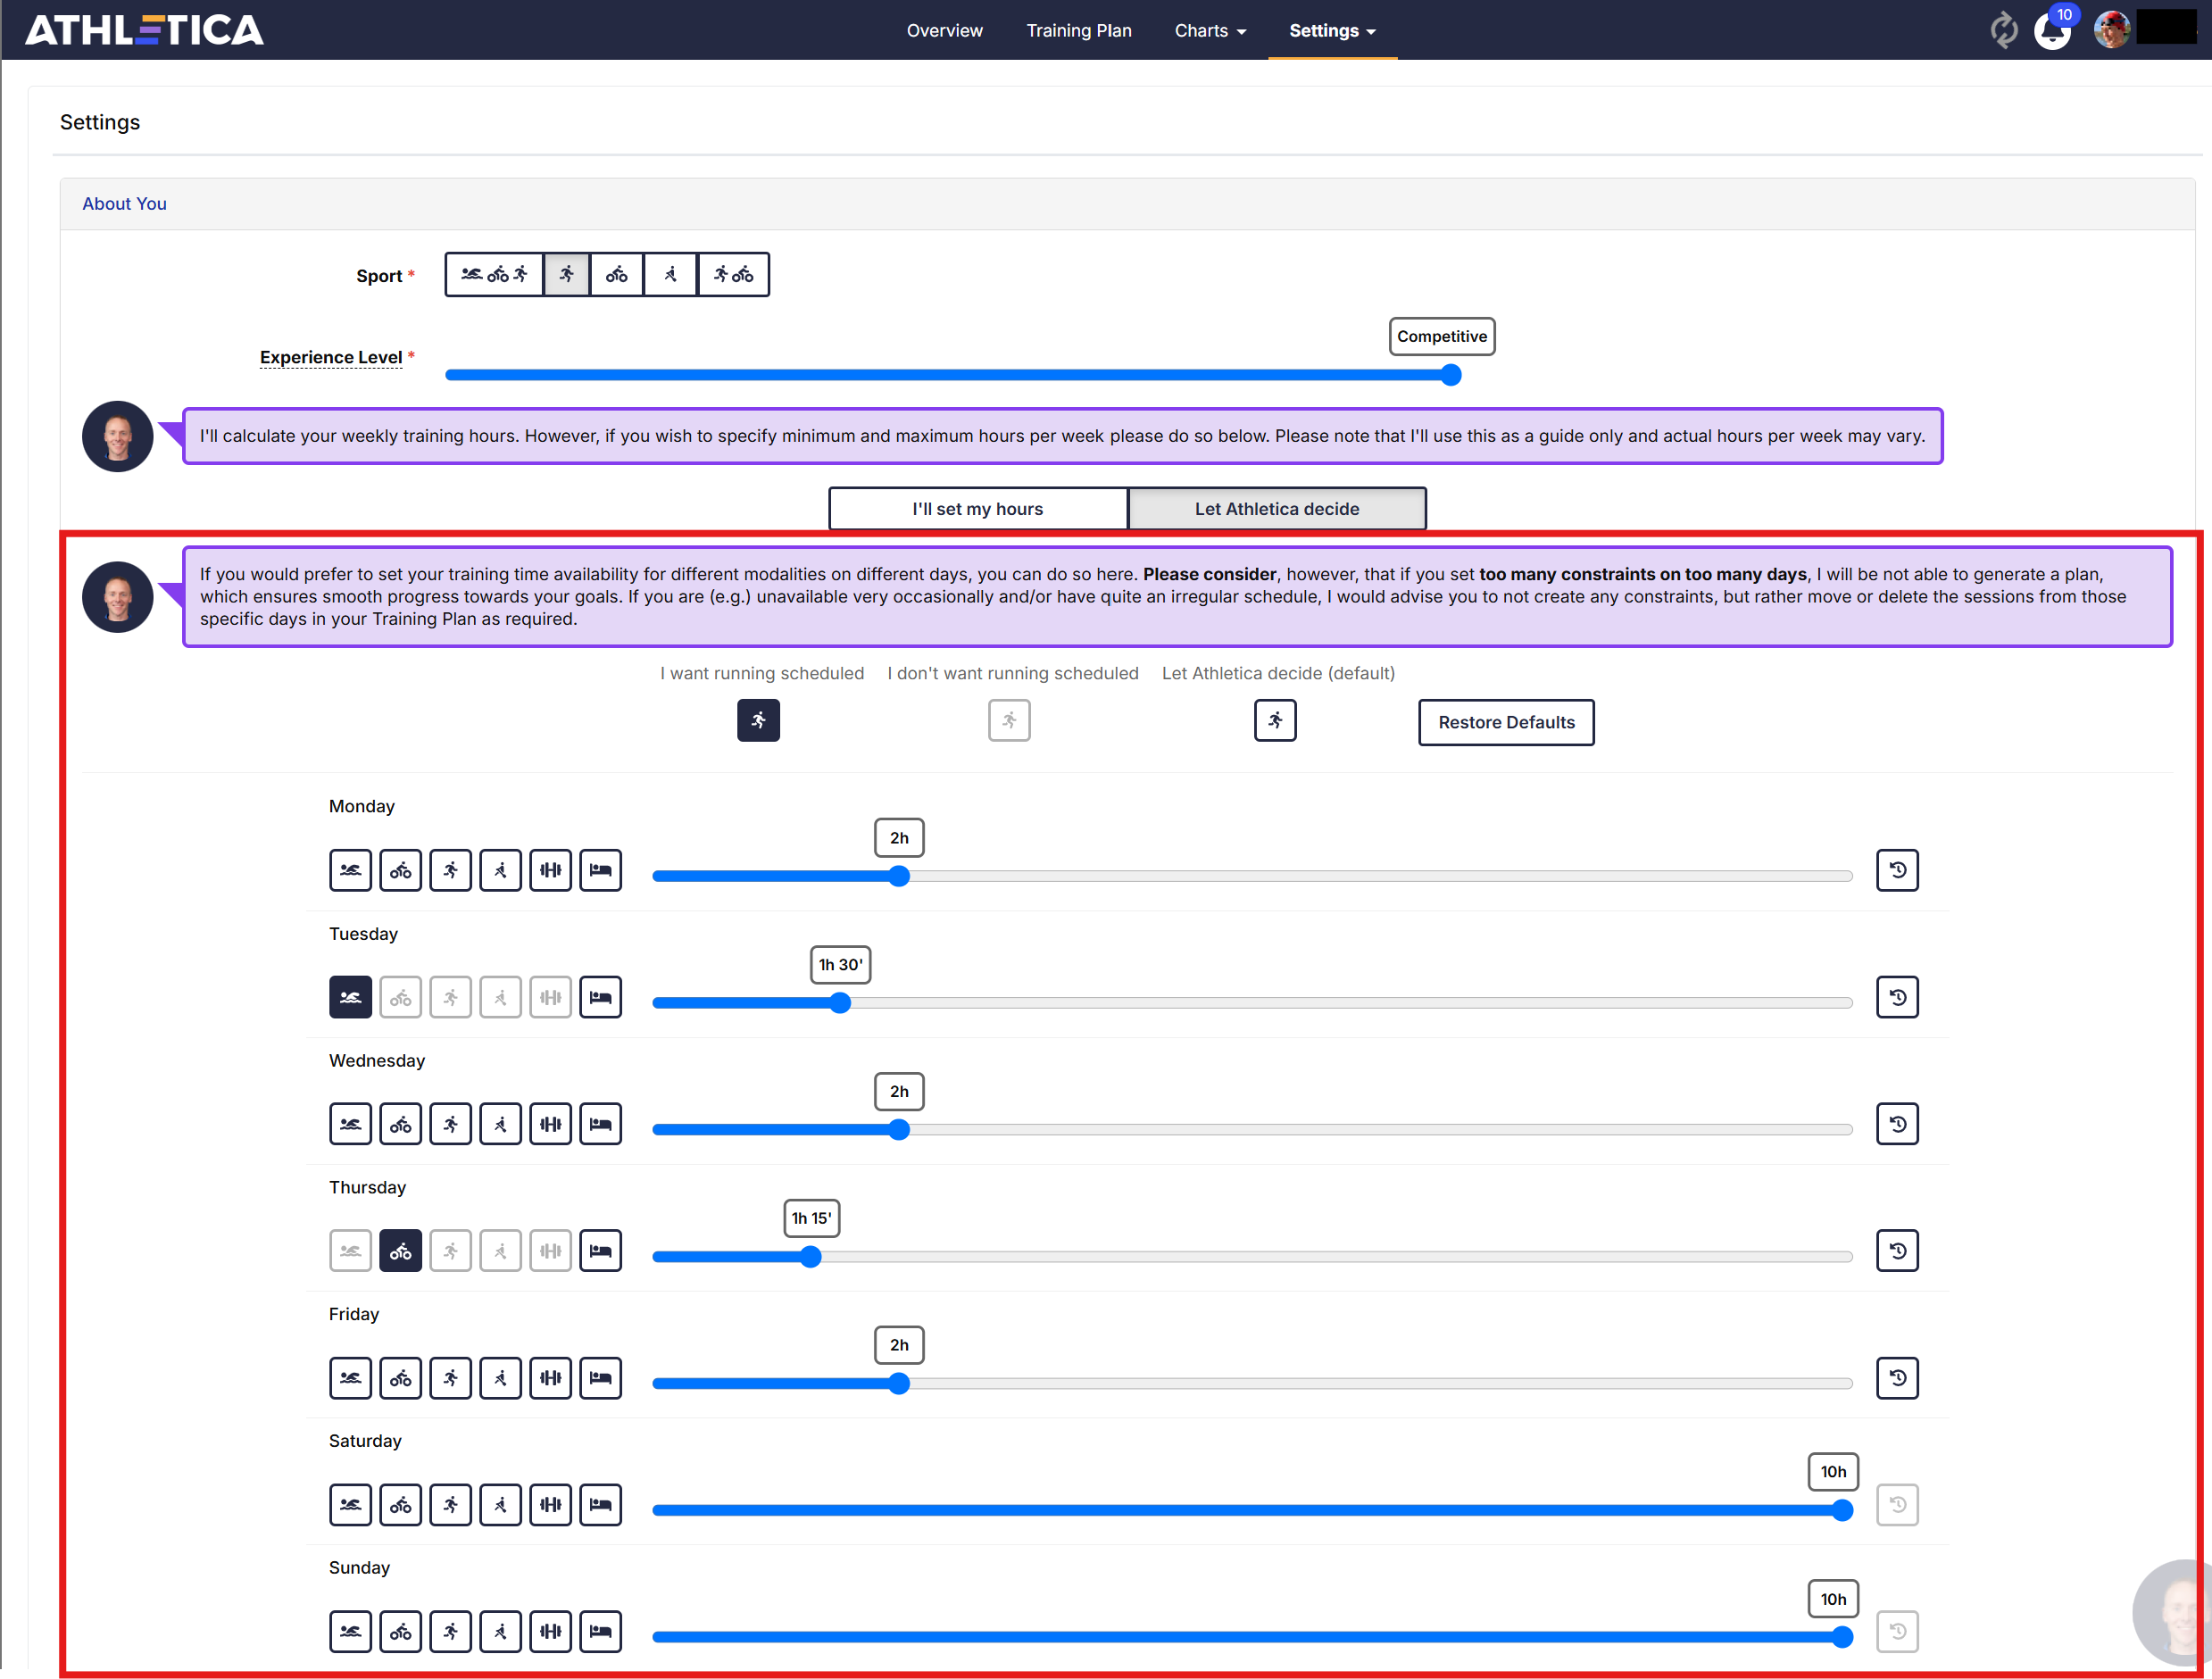
Task: Select cycling sport option
Action: pyautogui.click(x=617, y=274)
